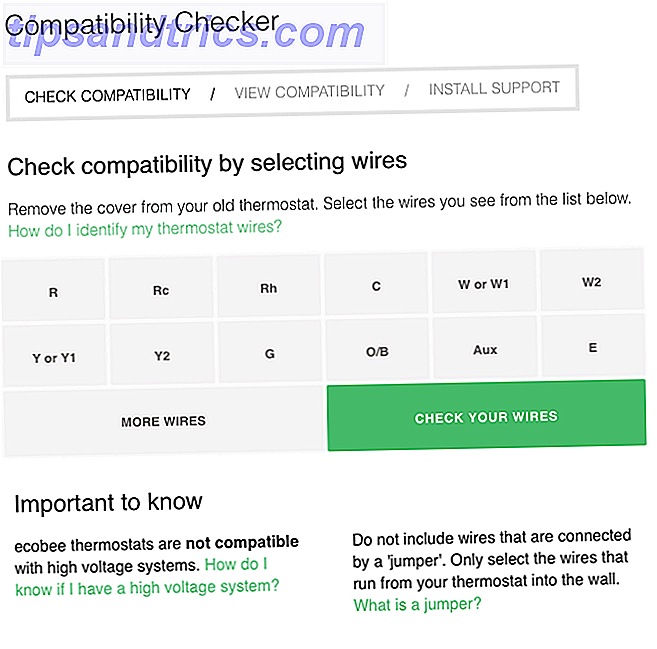Toggle the O/B wire option
This screenshot has width=657, height=649.
click(x=376, y=351)
